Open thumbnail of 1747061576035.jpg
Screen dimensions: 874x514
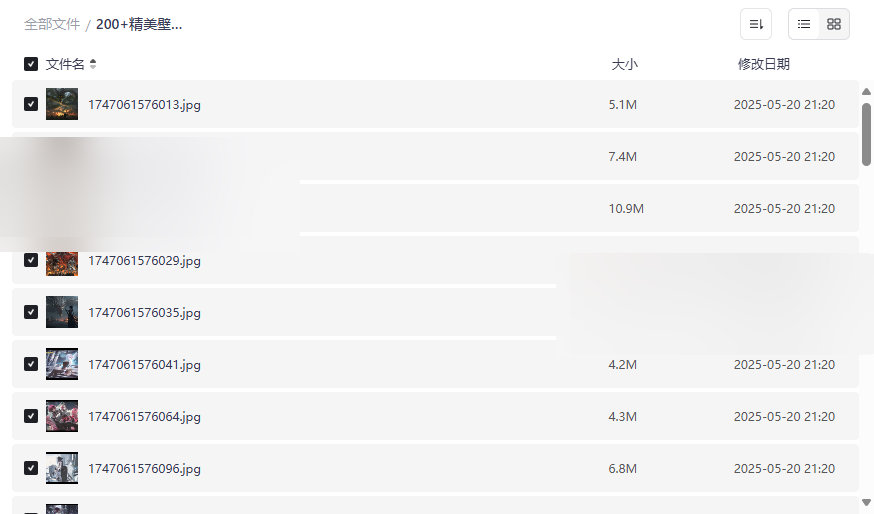point(62,312)
